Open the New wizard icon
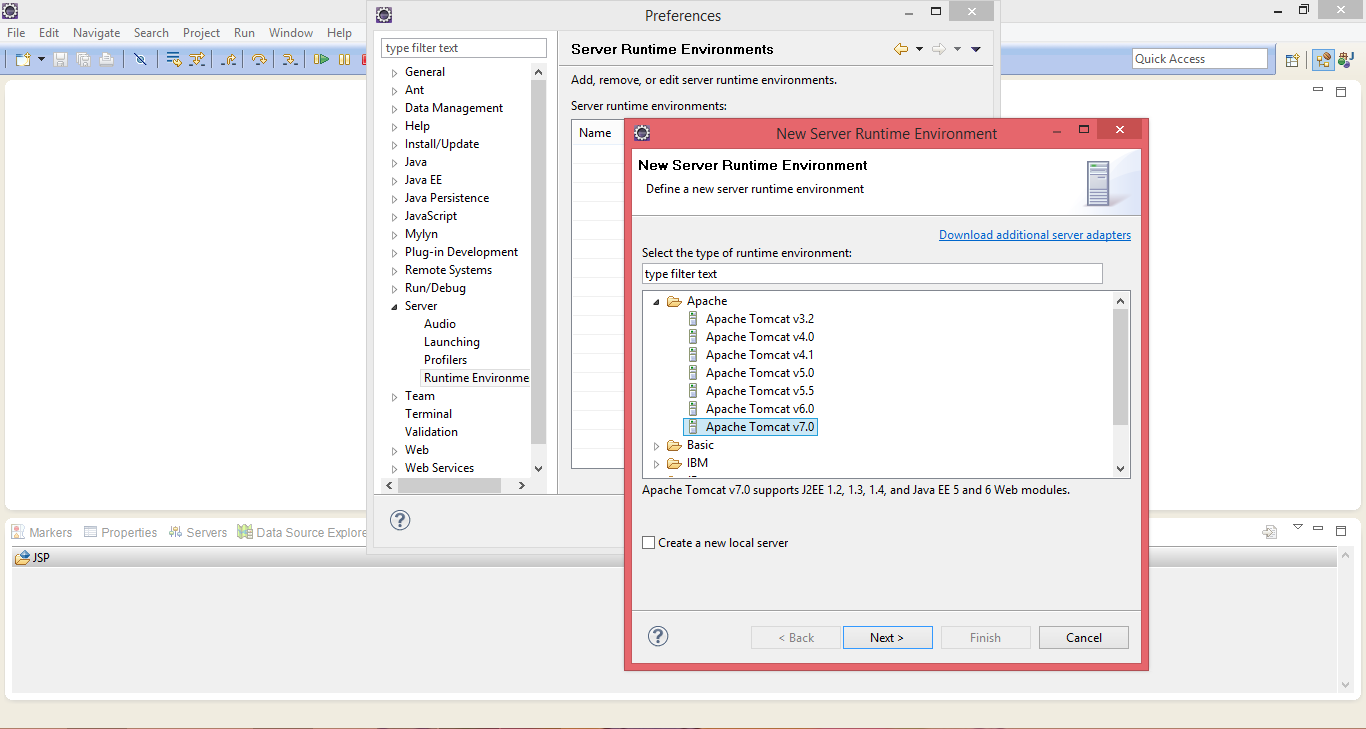The height and width of the screenshot is (729, 1366). [19, 59]
